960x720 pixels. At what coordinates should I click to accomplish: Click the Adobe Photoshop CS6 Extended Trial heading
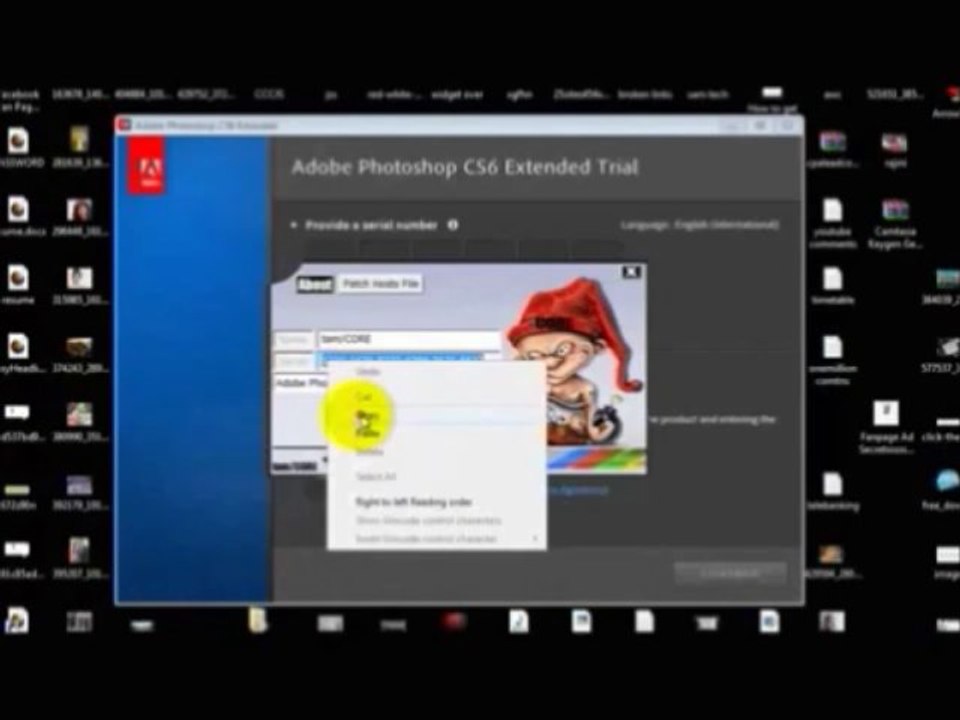(465, 167)
